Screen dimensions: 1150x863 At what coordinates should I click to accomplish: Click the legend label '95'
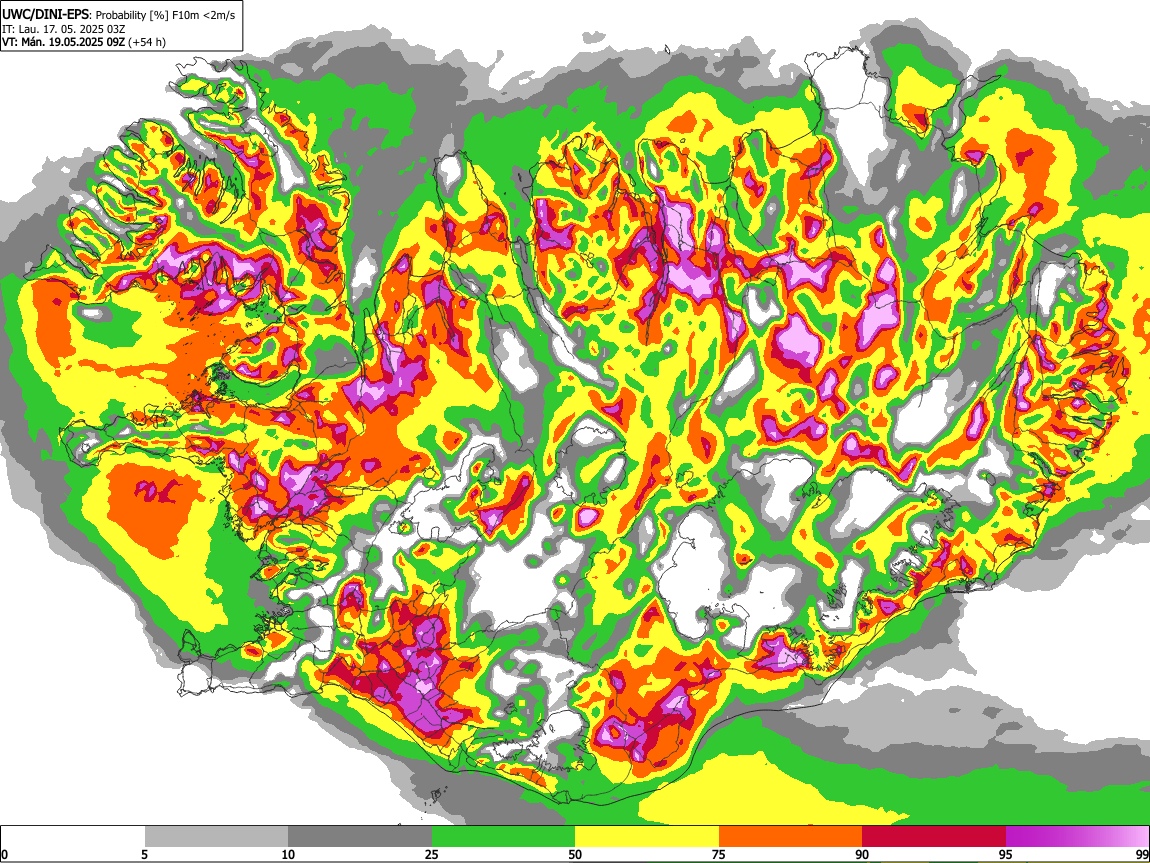[x=1006, y=854]
